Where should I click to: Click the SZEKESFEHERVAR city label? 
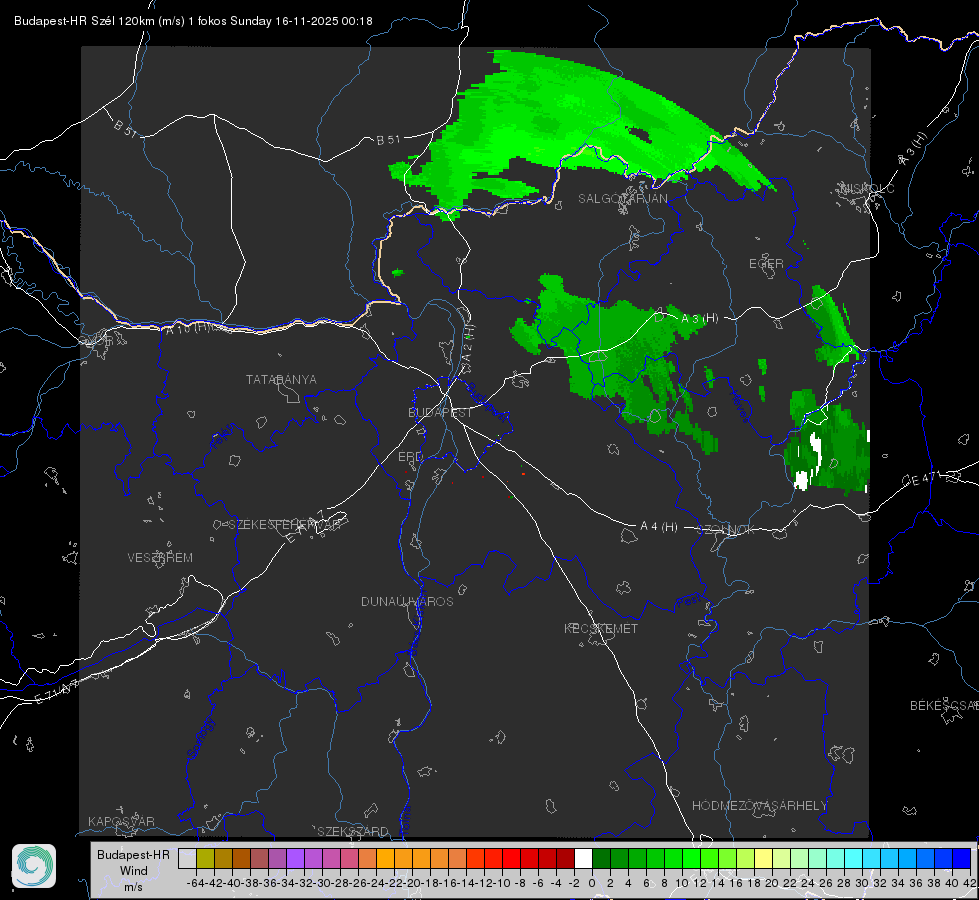coord(284,525)
